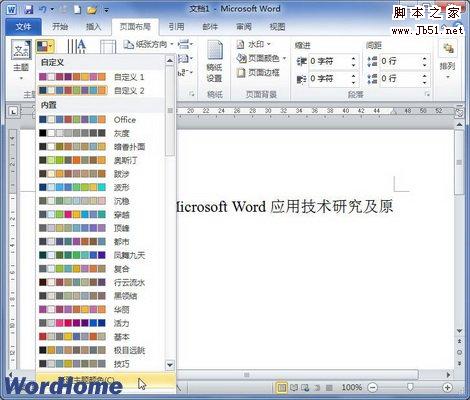This screenshot has height=400, width=470.
Task: Switch to the 插入 Insert tab
Action: pos(94,27)
